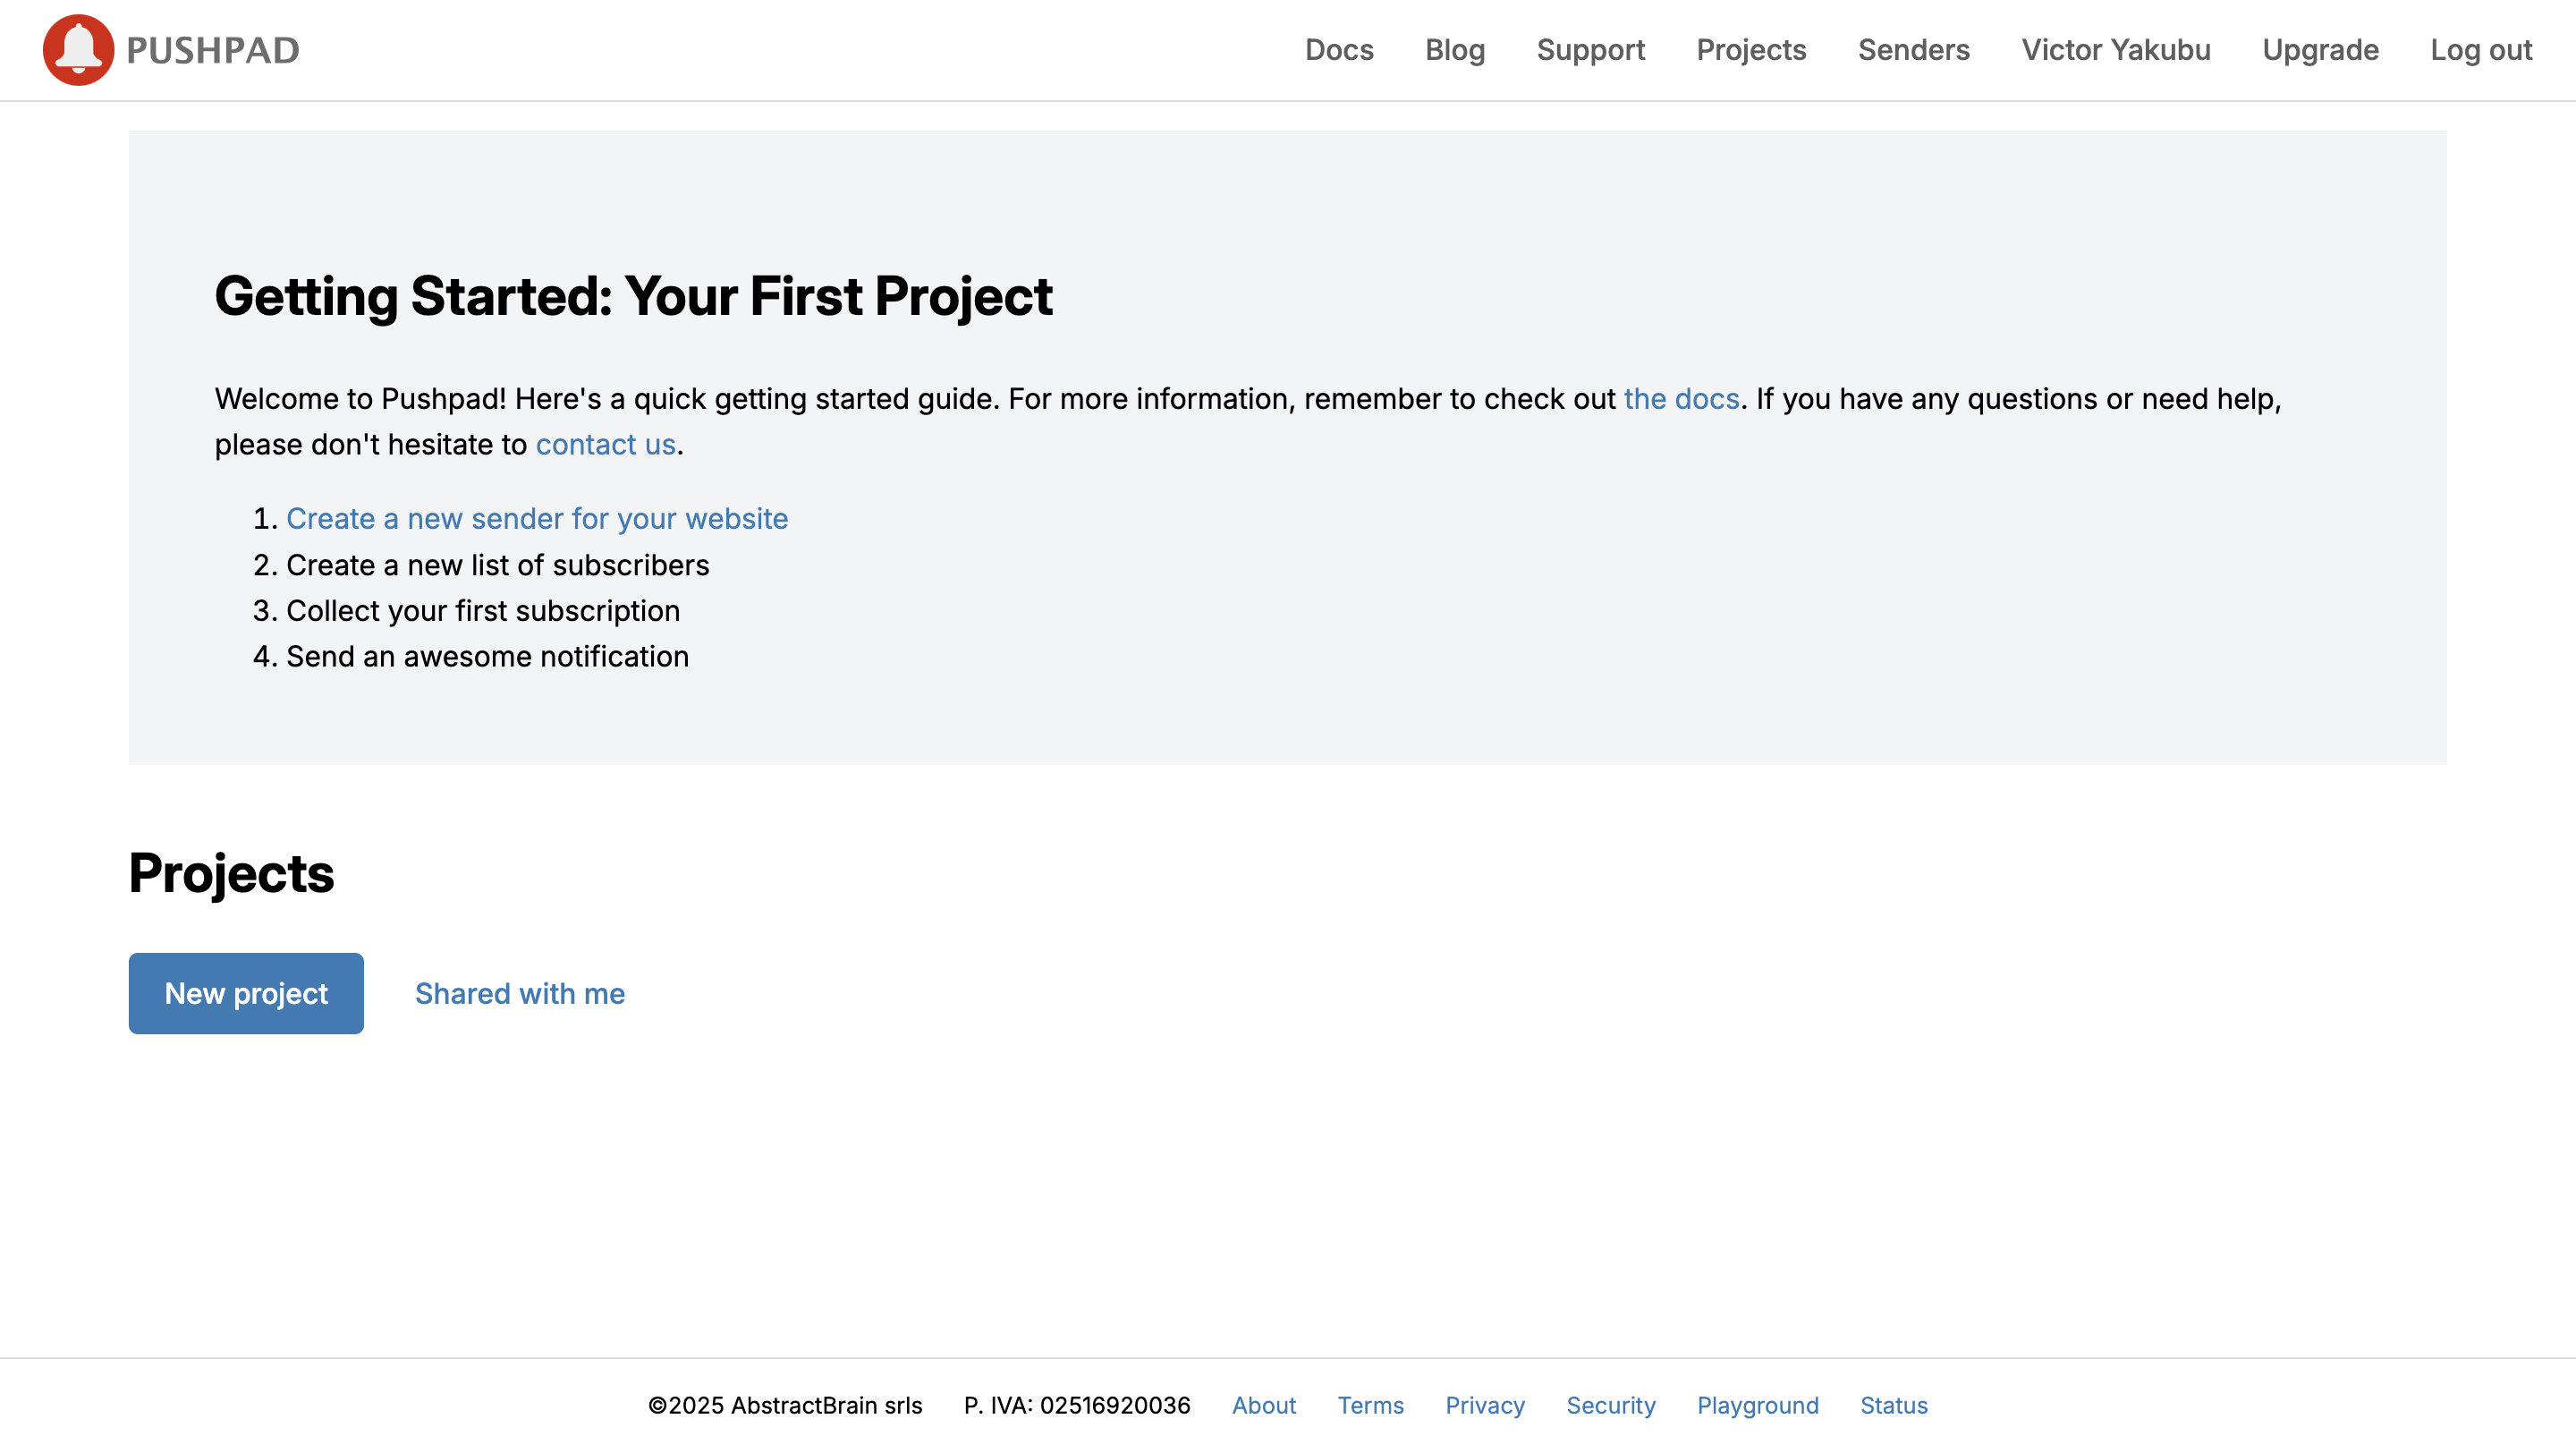Click Upgrade in the navigation bar

pyautogui.click(x=2320, y=50)
